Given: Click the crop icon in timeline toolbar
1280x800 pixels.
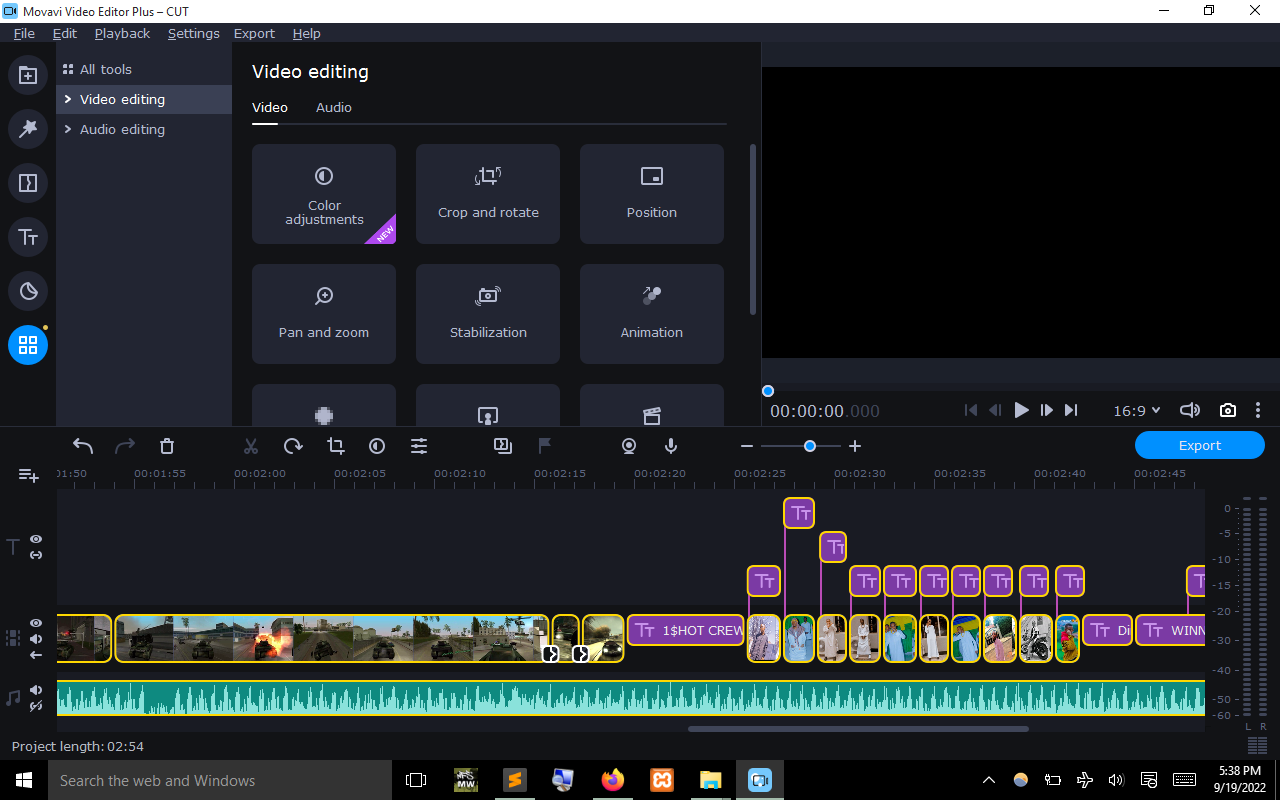Looking at the screenshot, I should (335, 446).
